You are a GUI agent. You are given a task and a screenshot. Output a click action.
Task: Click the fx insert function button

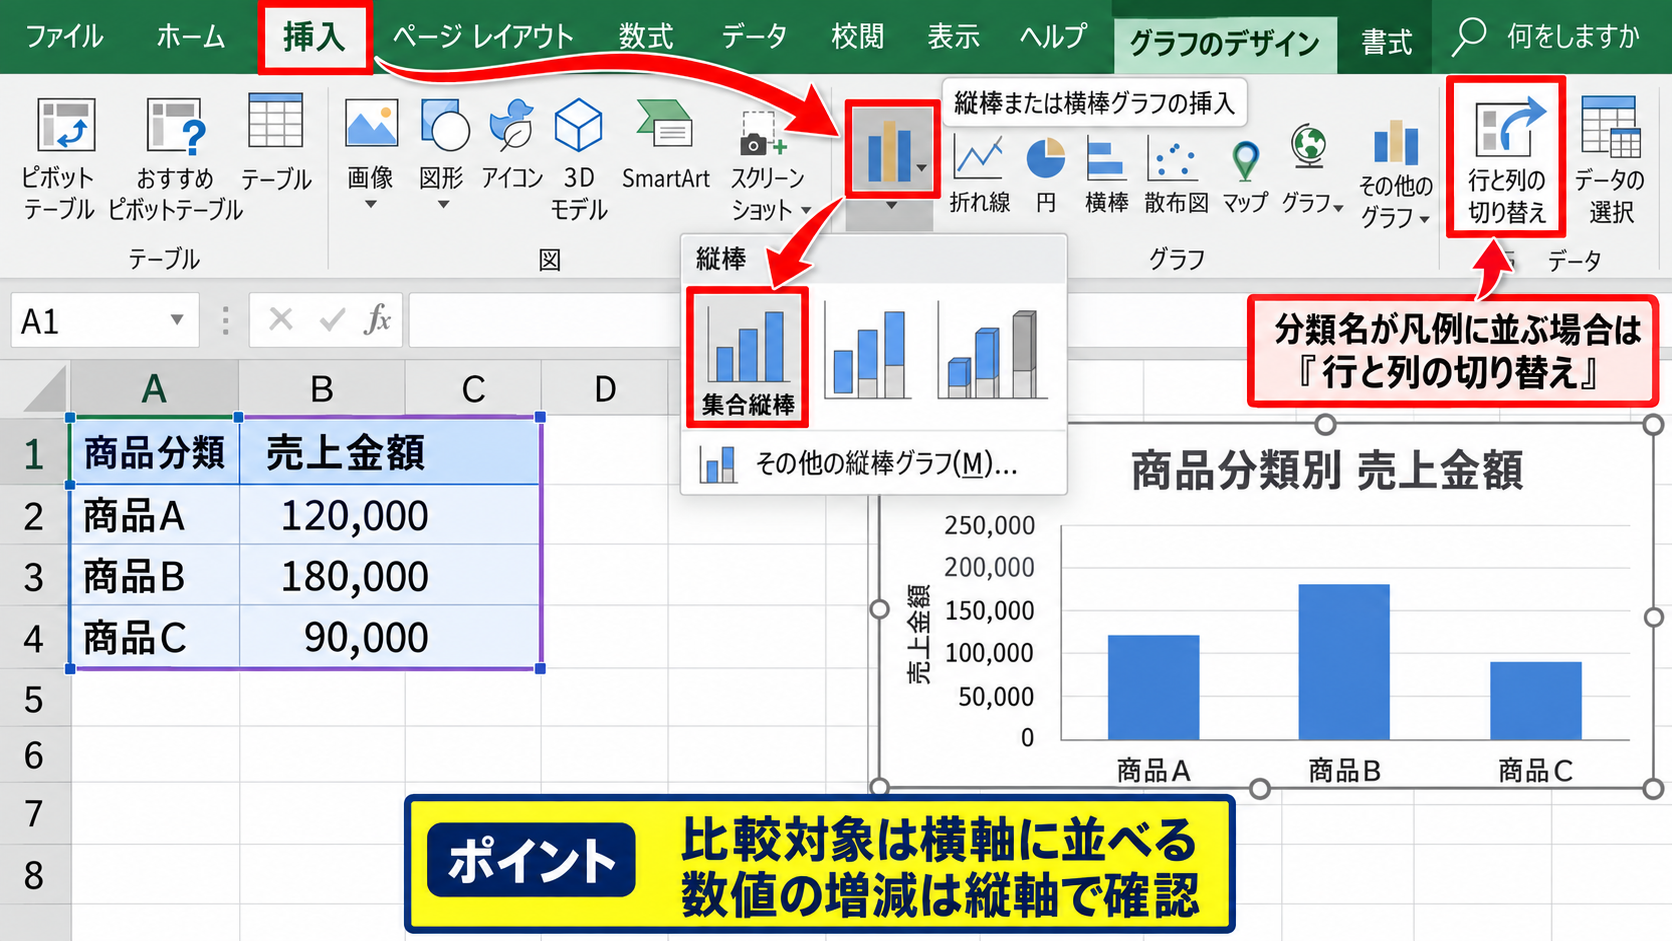point(377,320)
